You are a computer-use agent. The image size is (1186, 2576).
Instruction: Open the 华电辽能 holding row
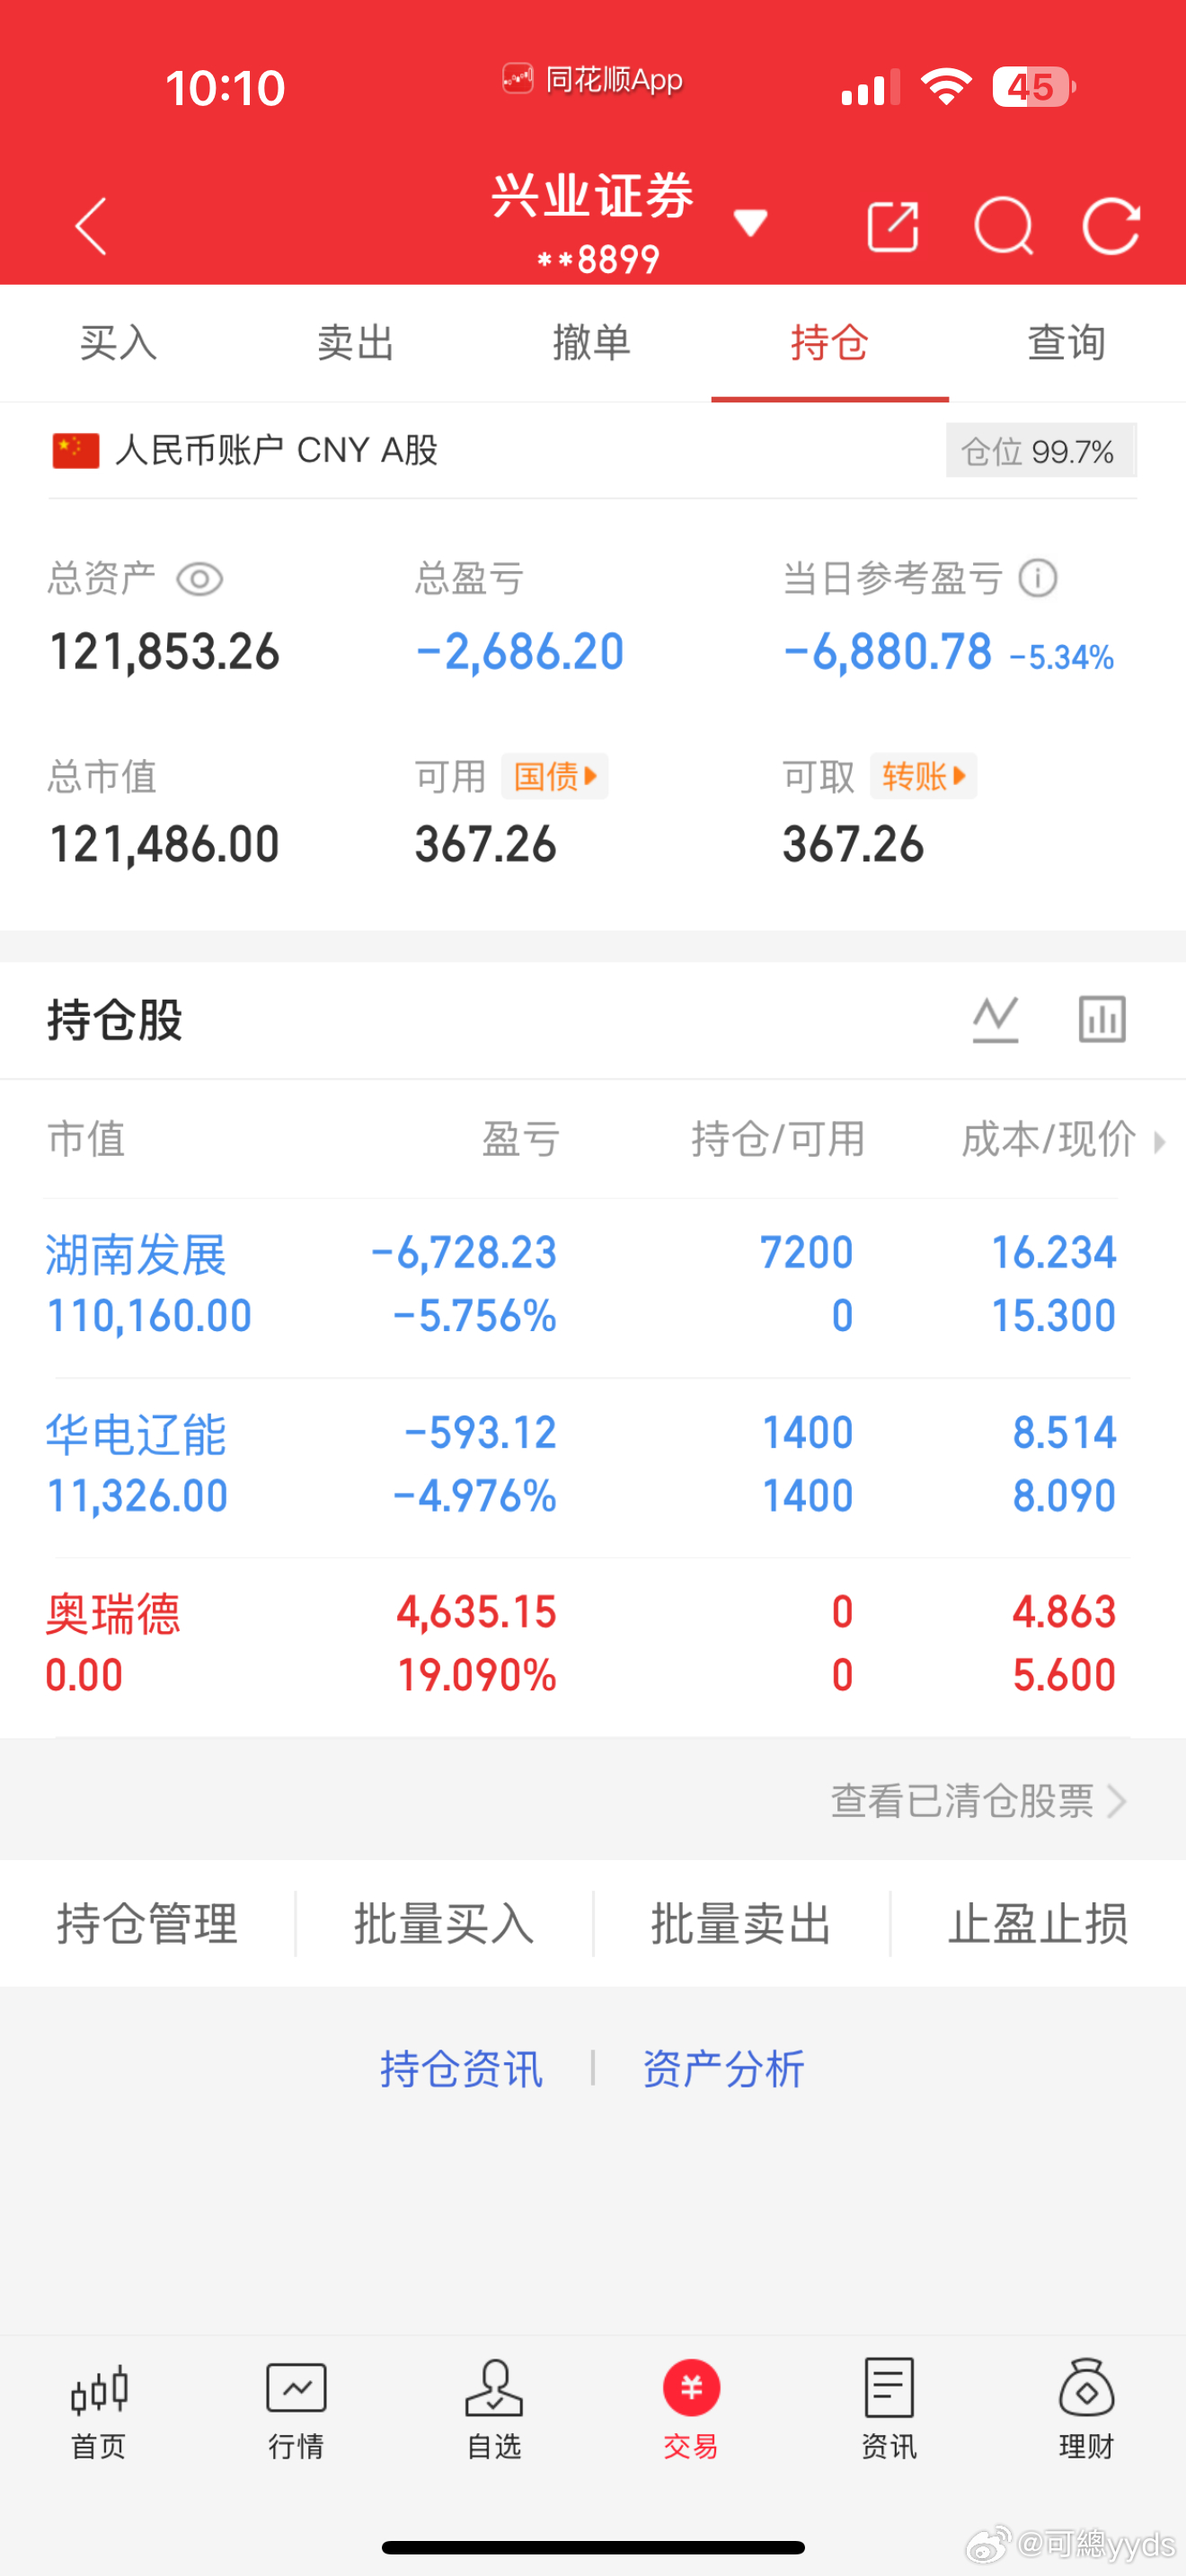click(x=593, y=1465)
